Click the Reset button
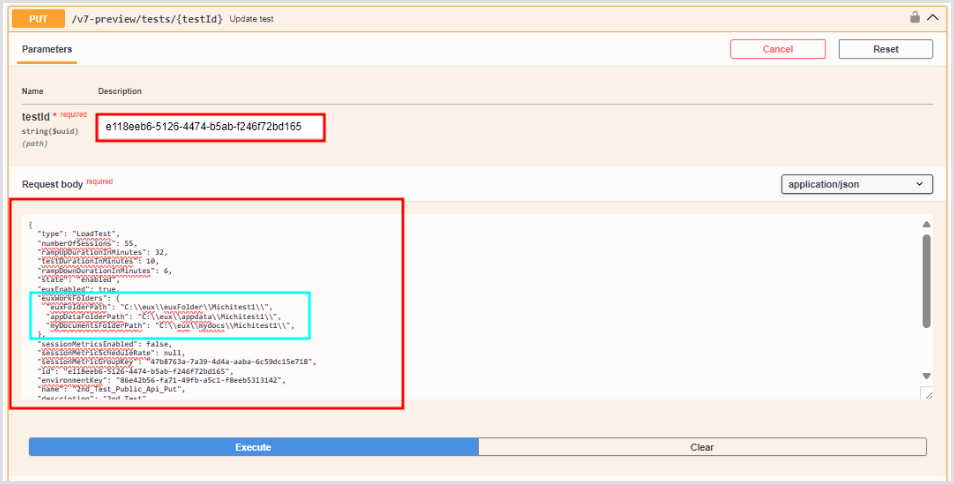This screenshot has height=484, width=954. [x=885, y=49]
